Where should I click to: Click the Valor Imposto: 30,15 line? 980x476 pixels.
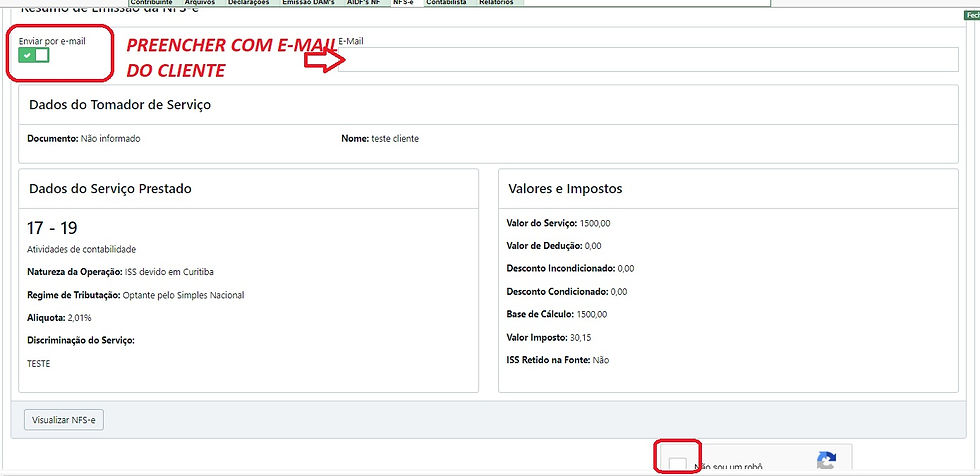pos(549,337)
